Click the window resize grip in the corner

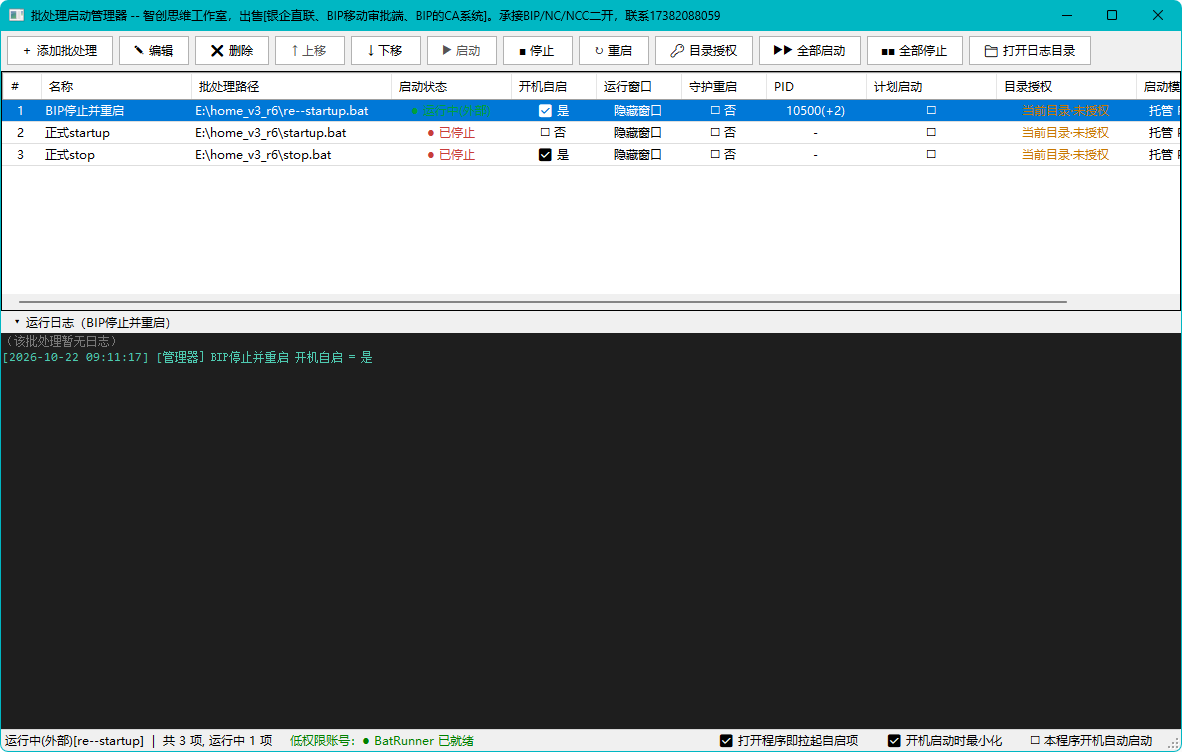(x=1174, y=743)
